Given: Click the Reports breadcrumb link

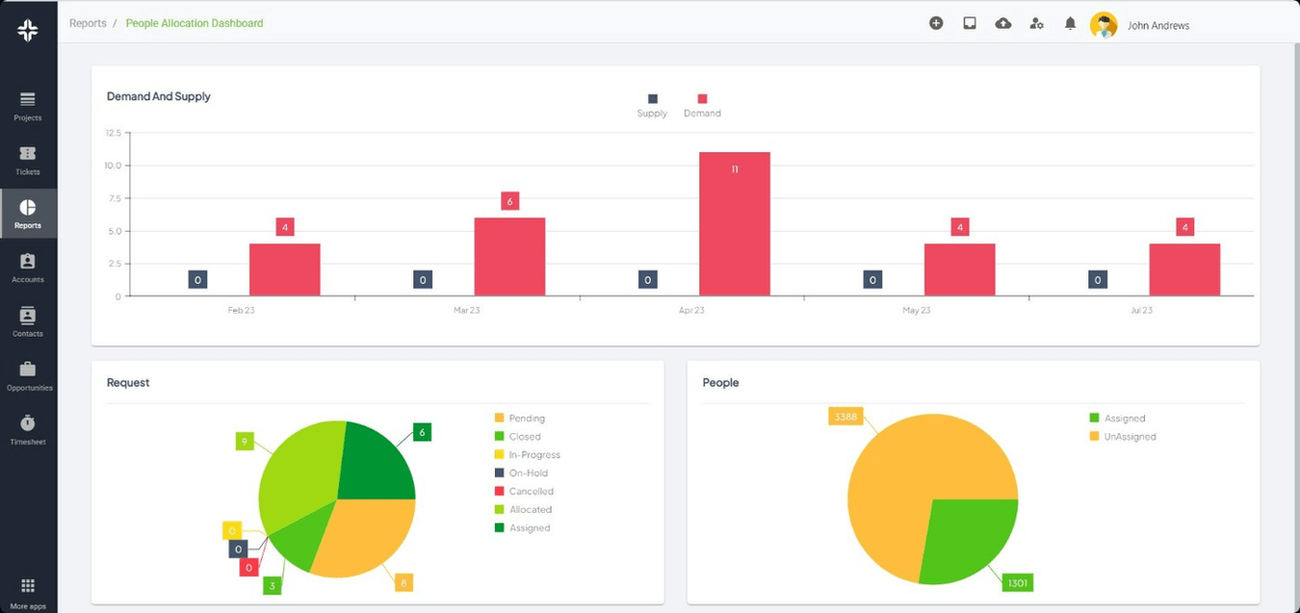Looking at the screenshot, I should 88,23.
